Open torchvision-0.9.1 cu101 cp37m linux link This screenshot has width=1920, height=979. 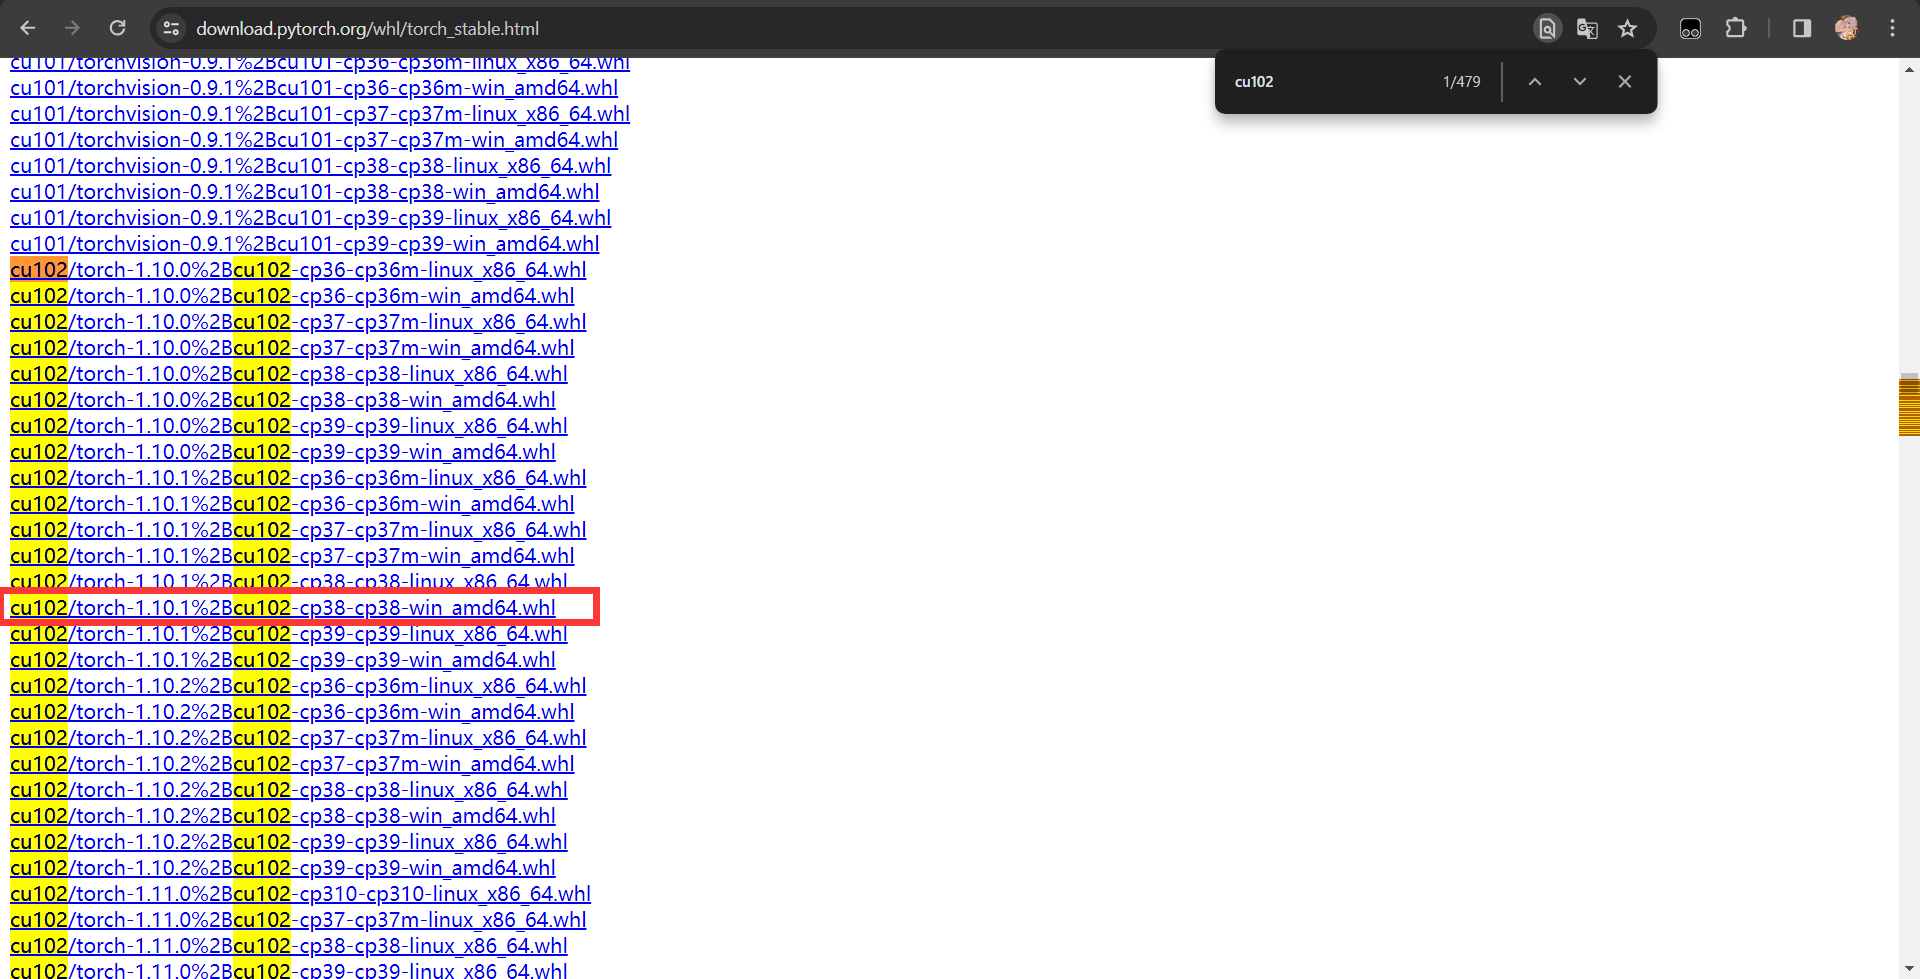[320, 114]
